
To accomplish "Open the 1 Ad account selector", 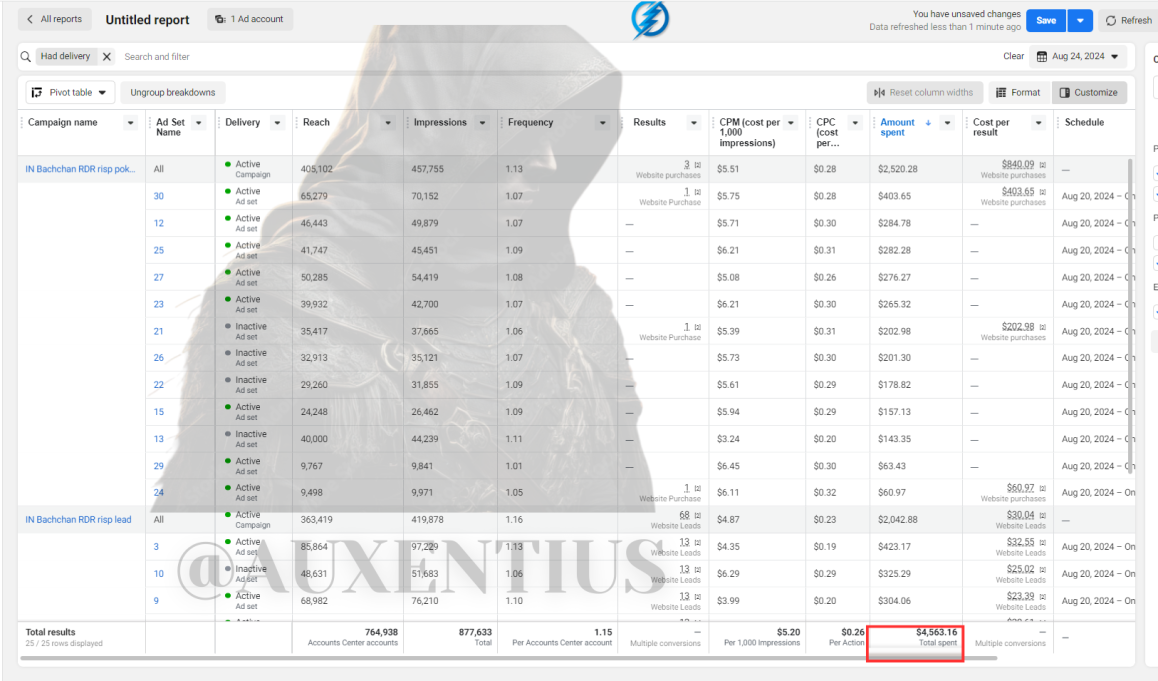I will (250, 19).
